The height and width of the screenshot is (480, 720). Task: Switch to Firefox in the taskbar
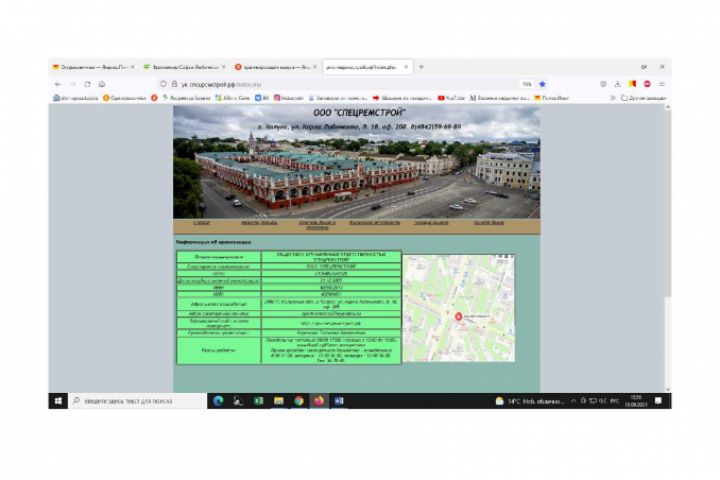click(319, 401)
